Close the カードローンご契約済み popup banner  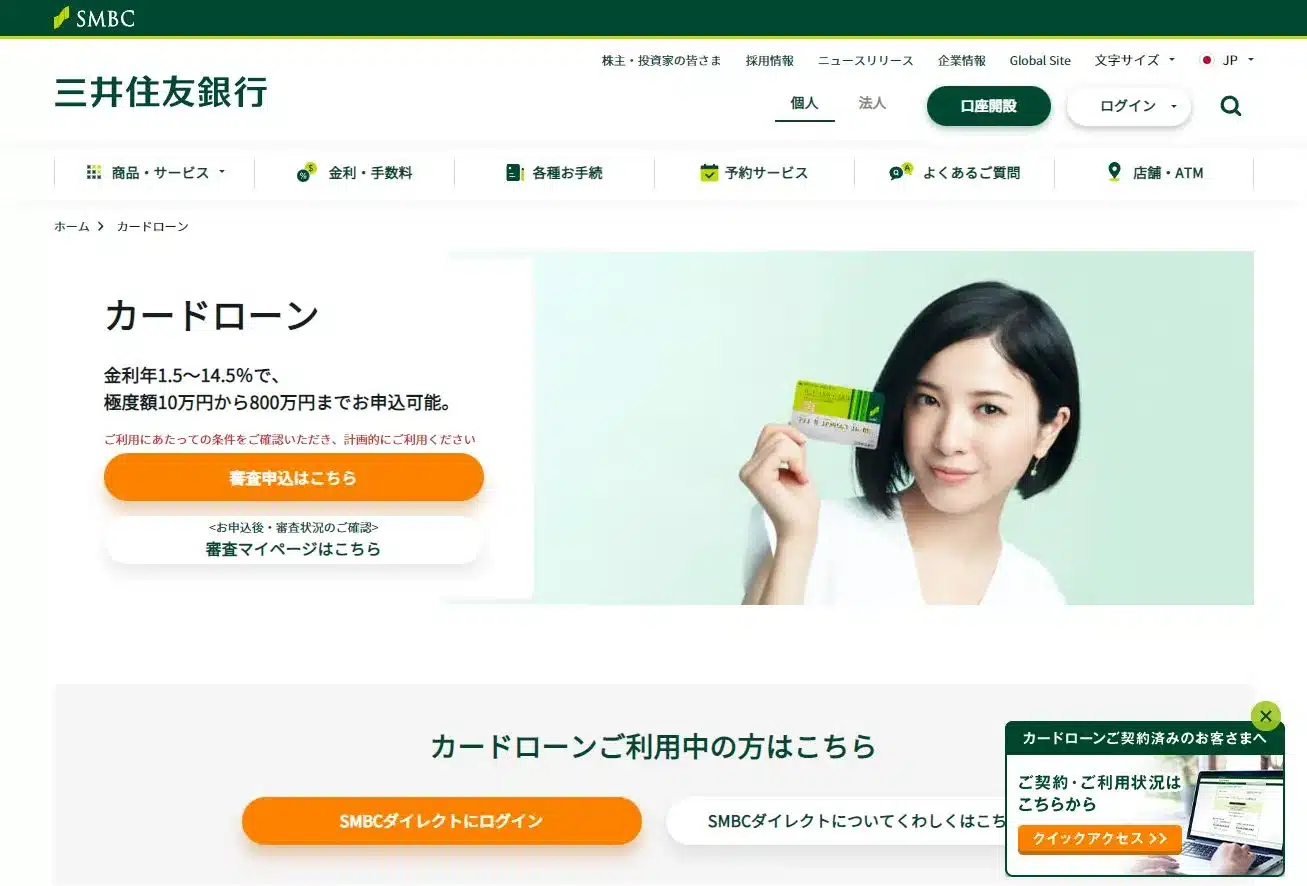[x=1265, y=716]
